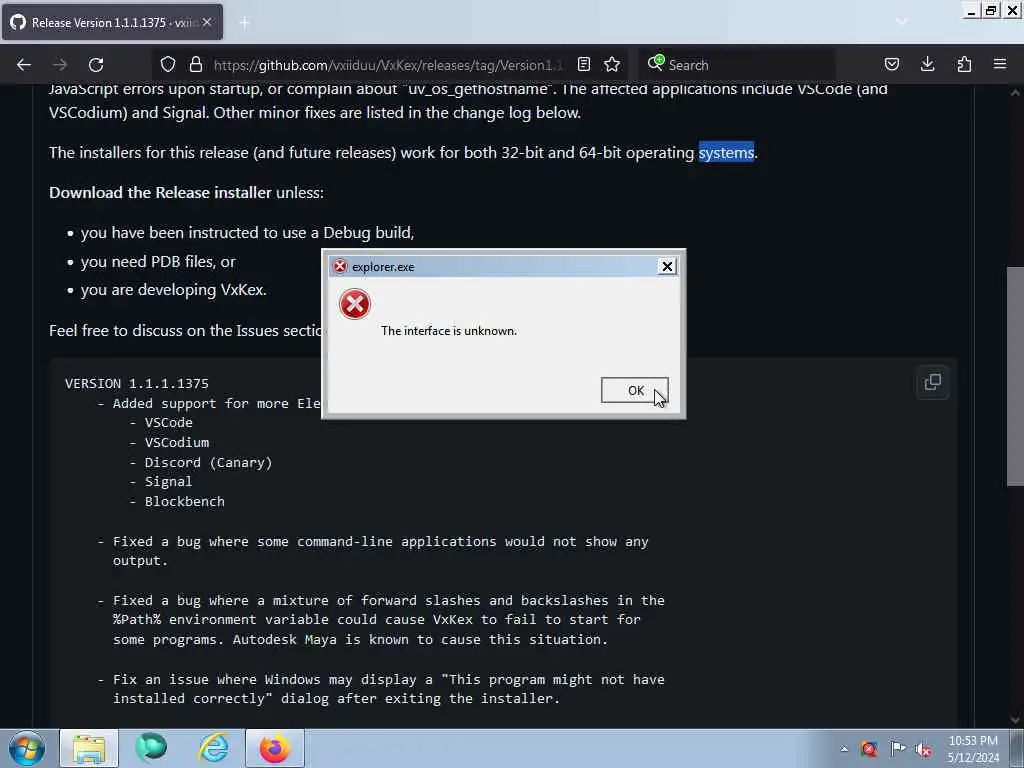Switch to Firefox taskbar button
Screen dimensions: 1024x768
coord(275,748)
